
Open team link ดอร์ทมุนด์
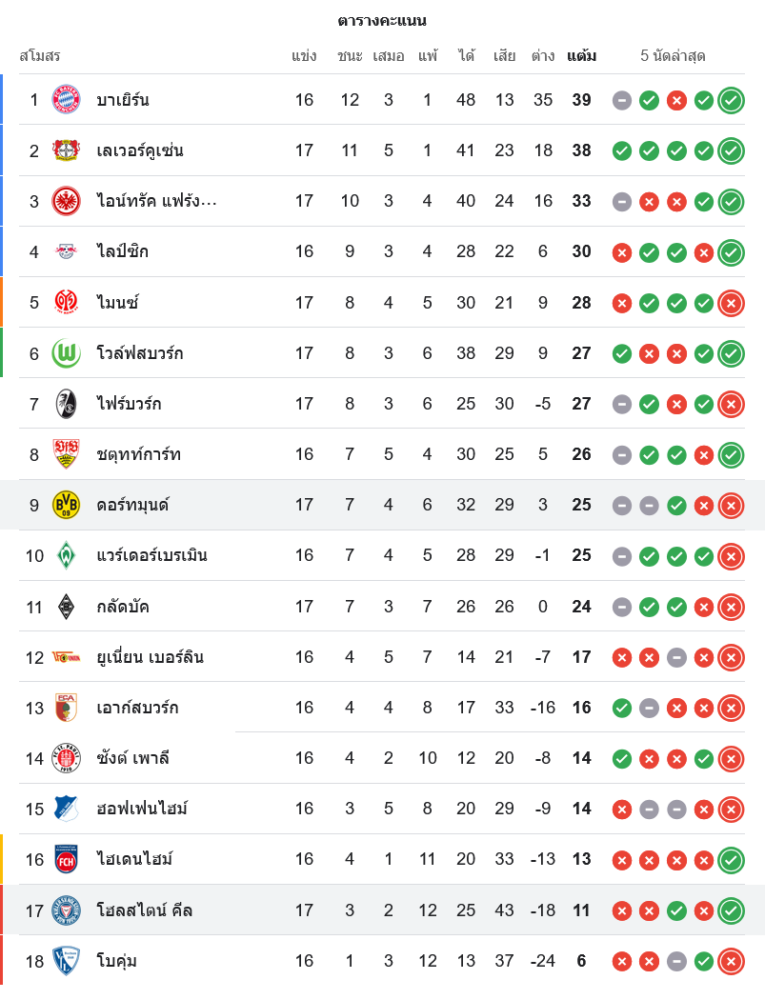132,505
